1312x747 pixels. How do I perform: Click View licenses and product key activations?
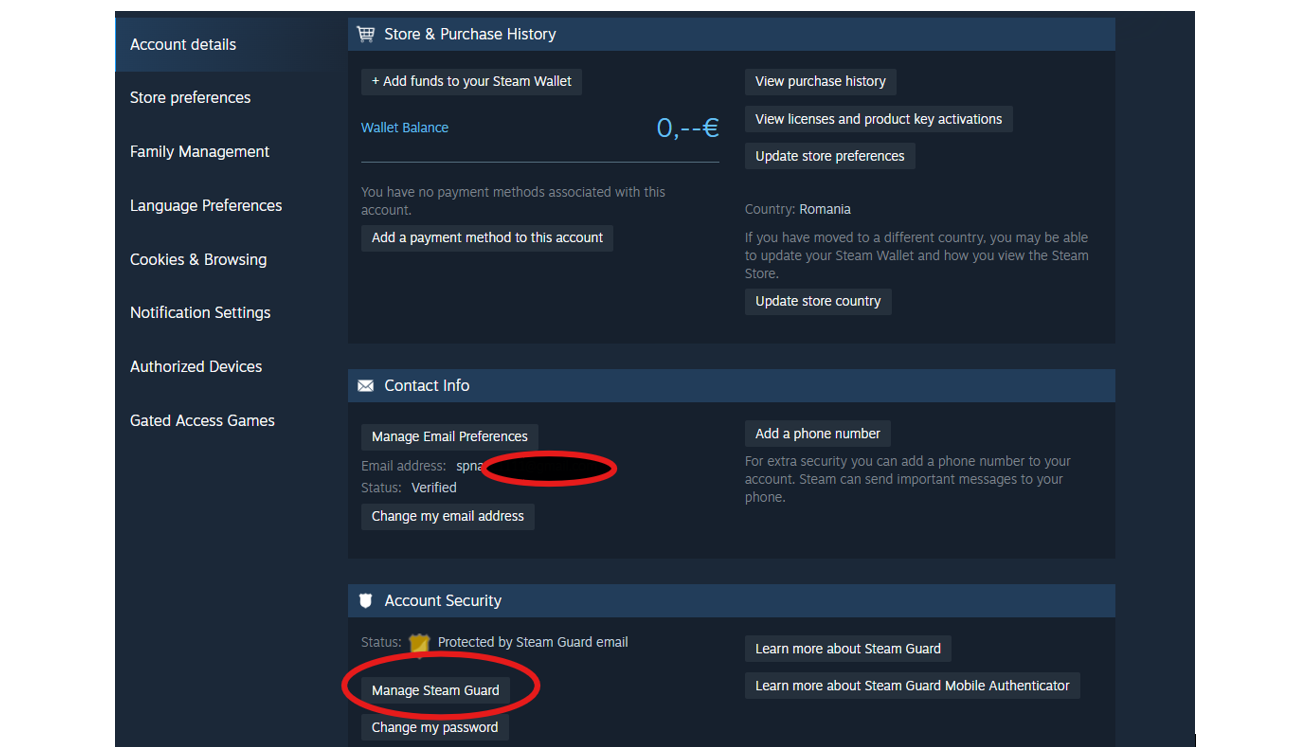(x=878, y=119)
